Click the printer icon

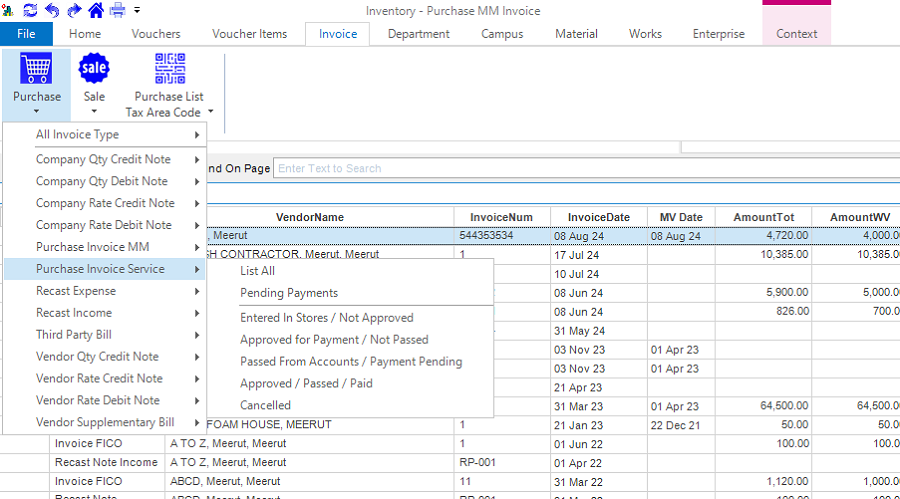click(117, 11)
